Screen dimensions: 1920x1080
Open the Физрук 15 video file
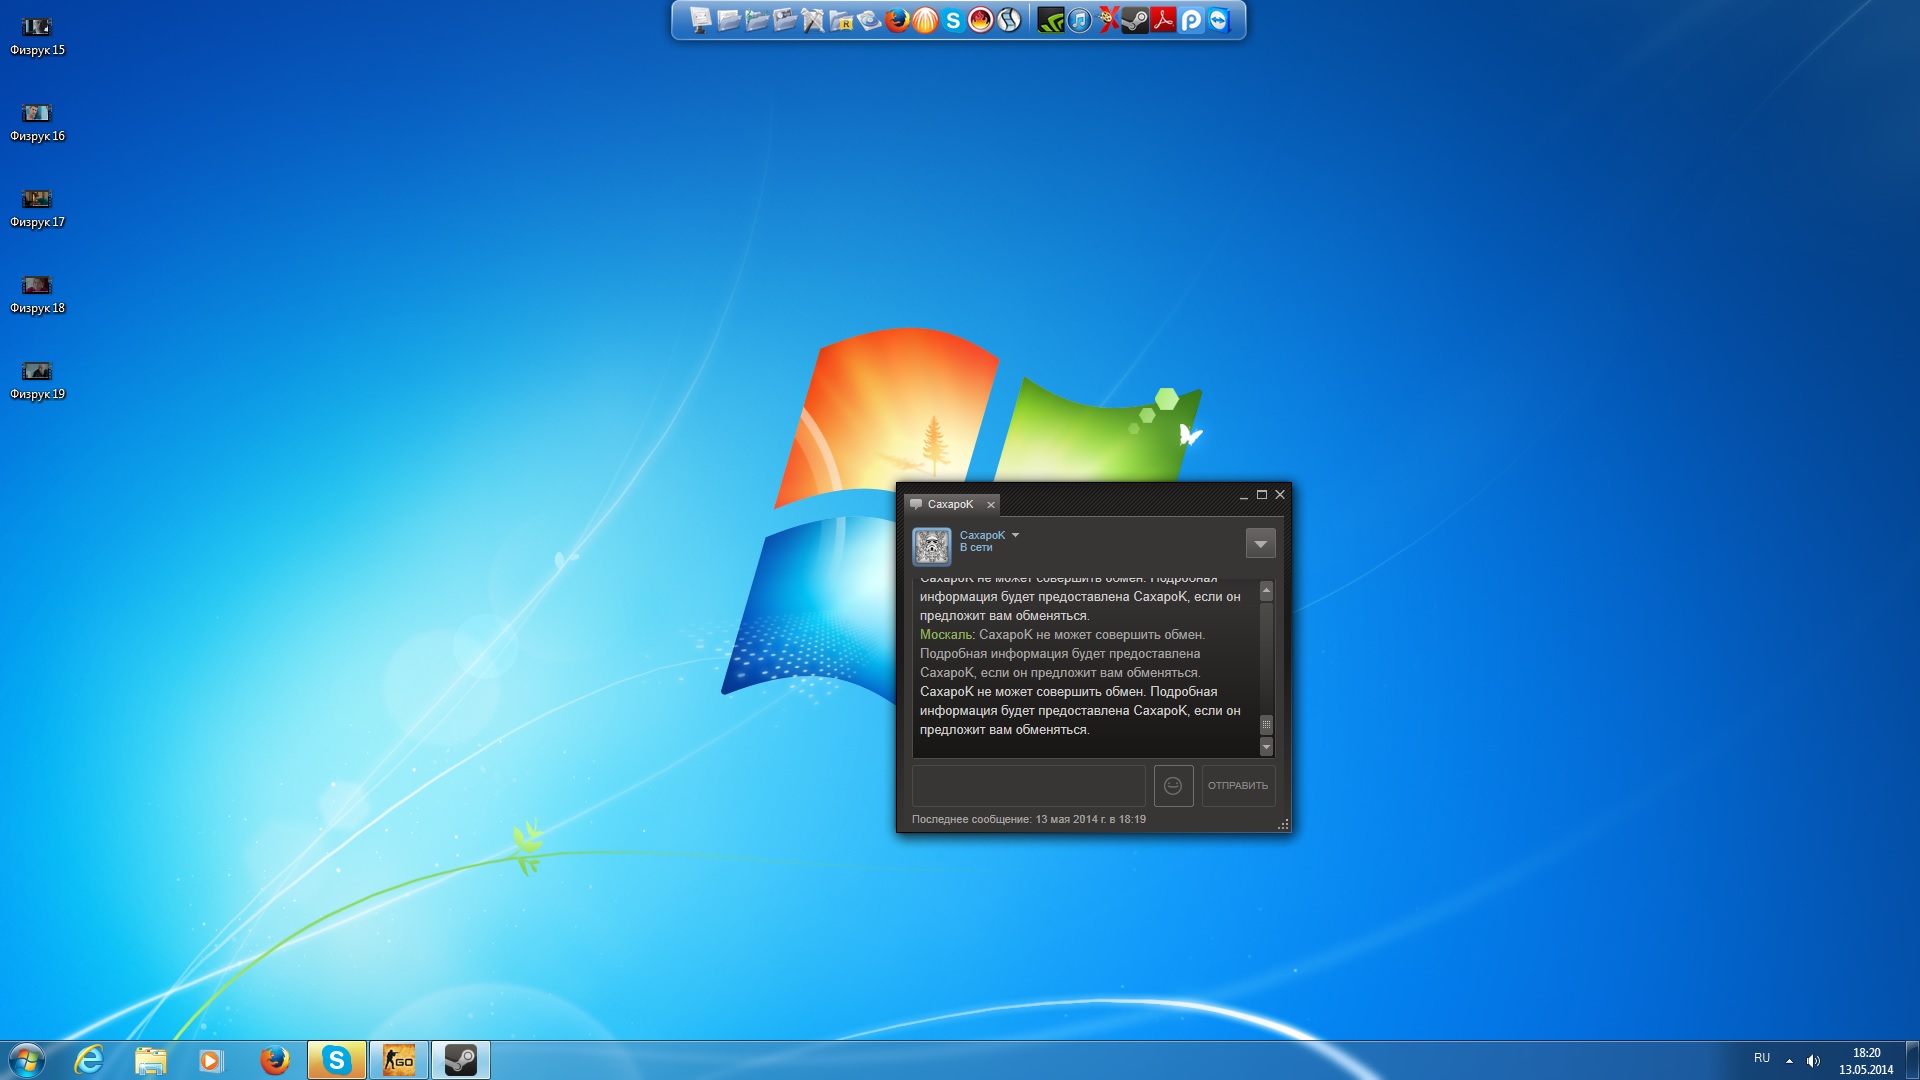pos(37,36)
